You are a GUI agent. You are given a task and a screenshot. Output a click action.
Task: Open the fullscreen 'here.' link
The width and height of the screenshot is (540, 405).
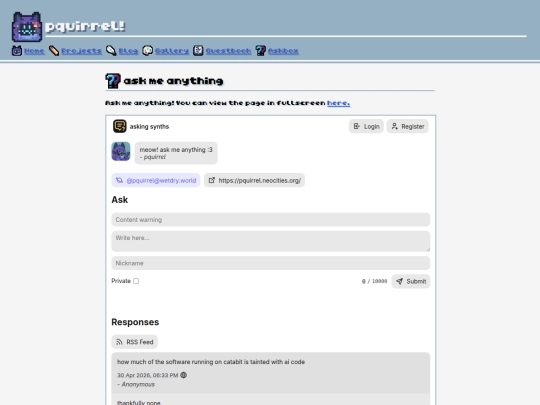(x=339, y=103)
